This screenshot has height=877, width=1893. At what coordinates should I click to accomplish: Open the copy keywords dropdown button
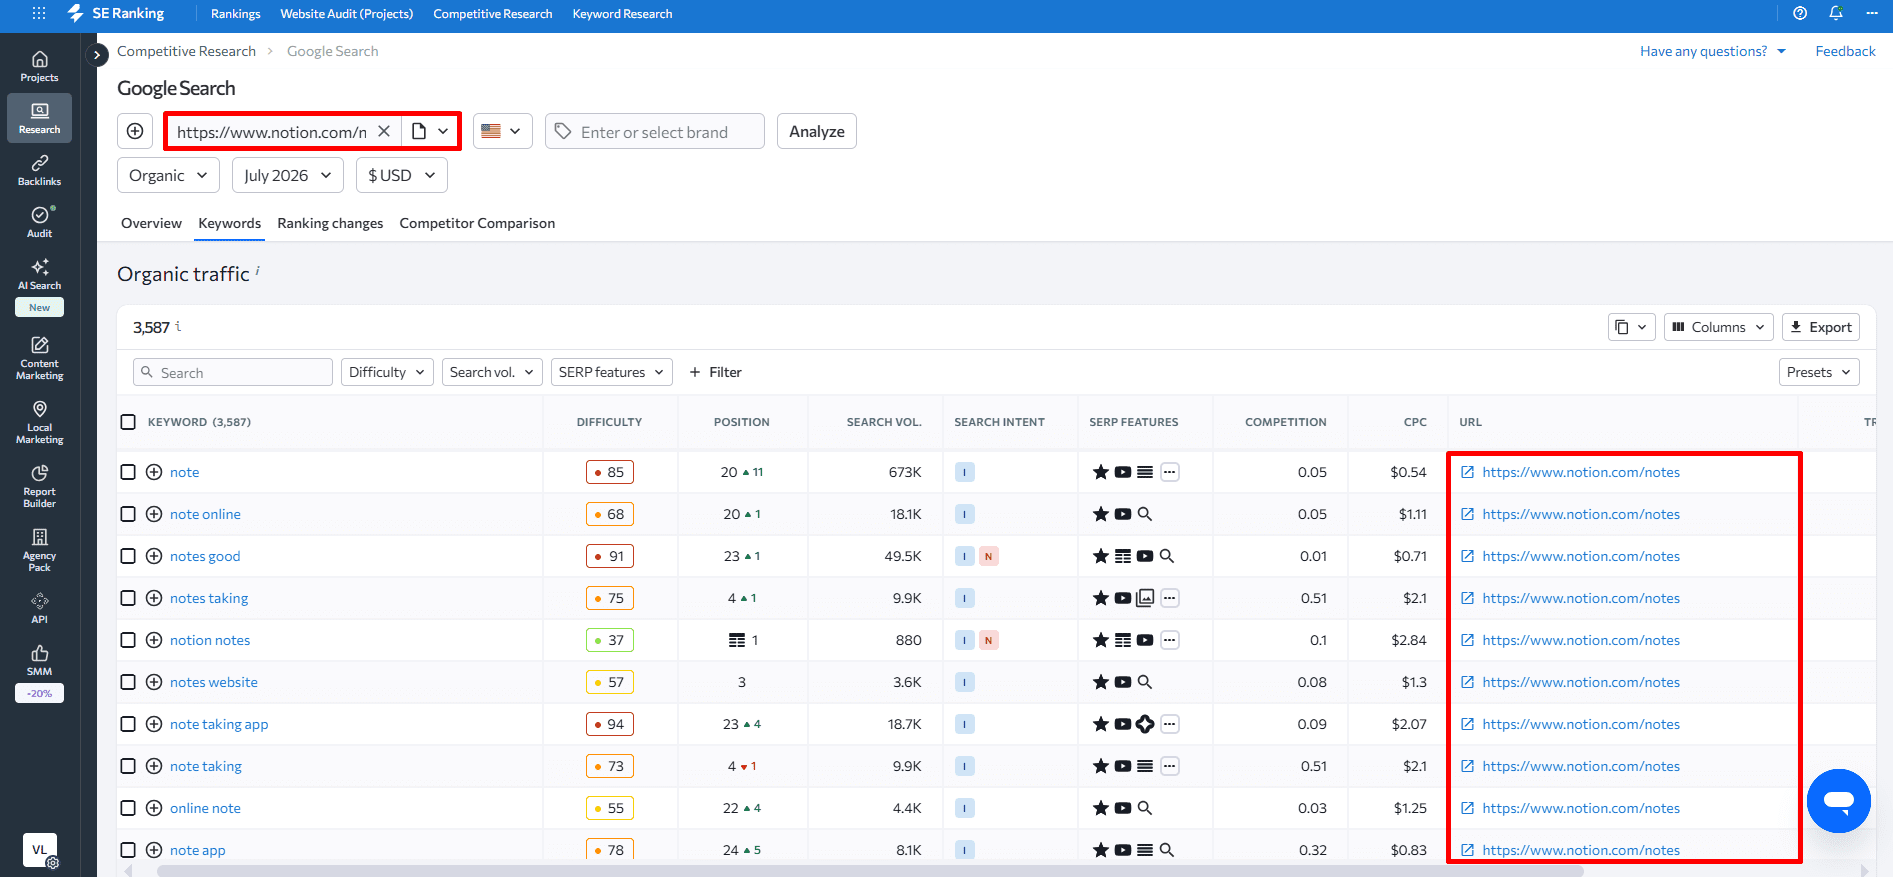(1631, 327)
